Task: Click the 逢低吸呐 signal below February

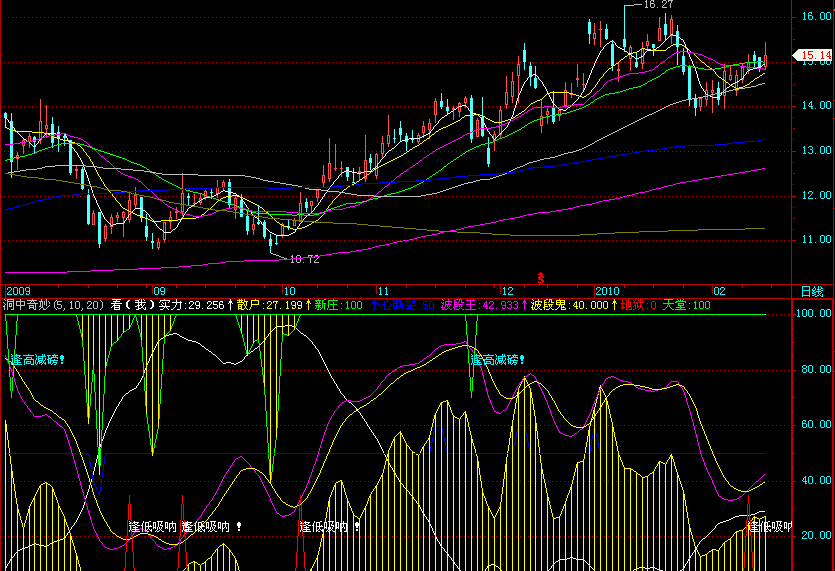Action: pyautogui.click(x=769, y=527)
